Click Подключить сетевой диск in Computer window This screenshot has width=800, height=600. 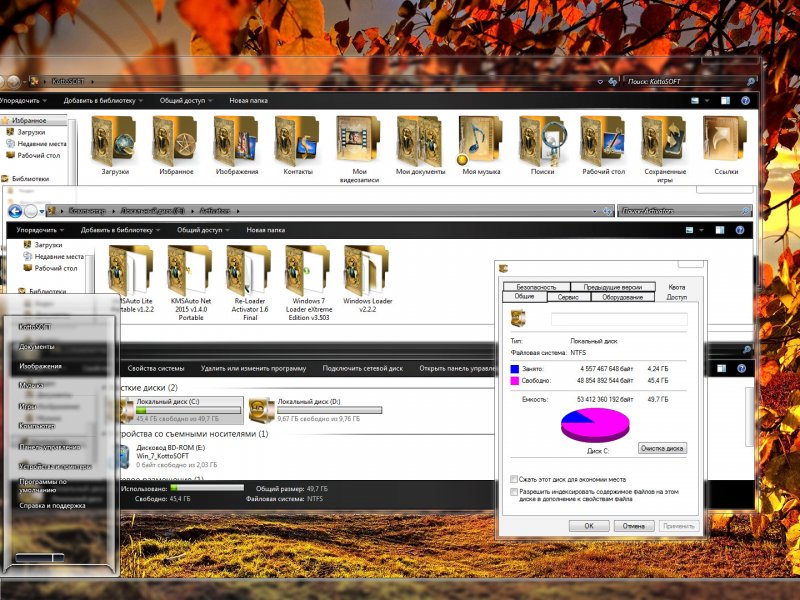pyautogui.click(x=362, y=368)
